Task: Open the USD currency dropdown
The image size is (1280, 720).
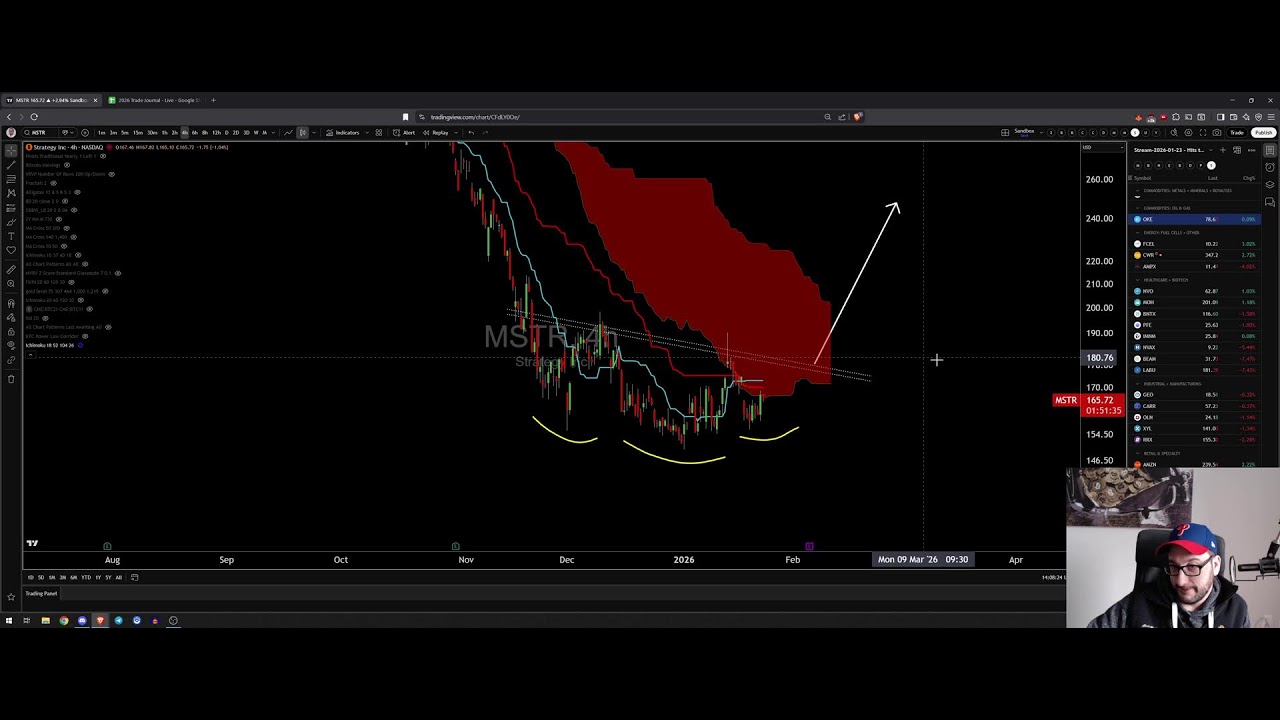Action: 1103,147
